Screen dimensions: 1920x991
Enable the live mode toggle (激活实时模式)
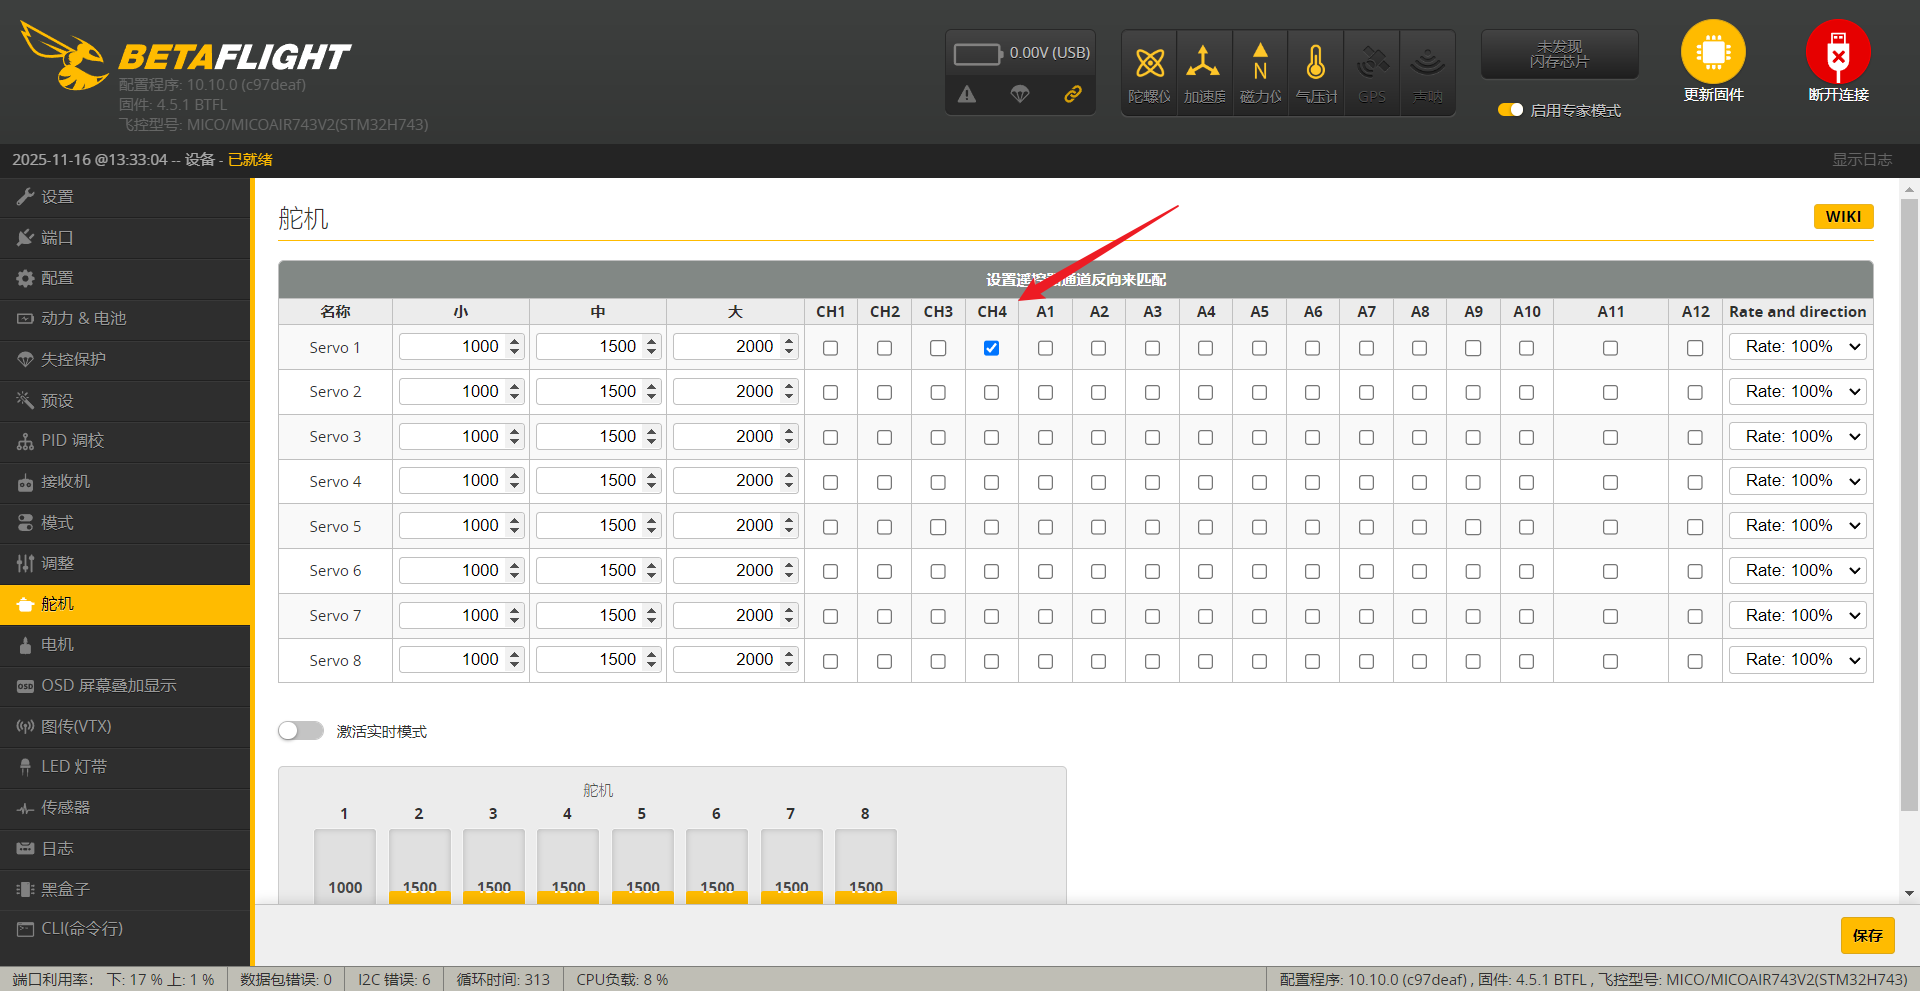pos(301,731)
